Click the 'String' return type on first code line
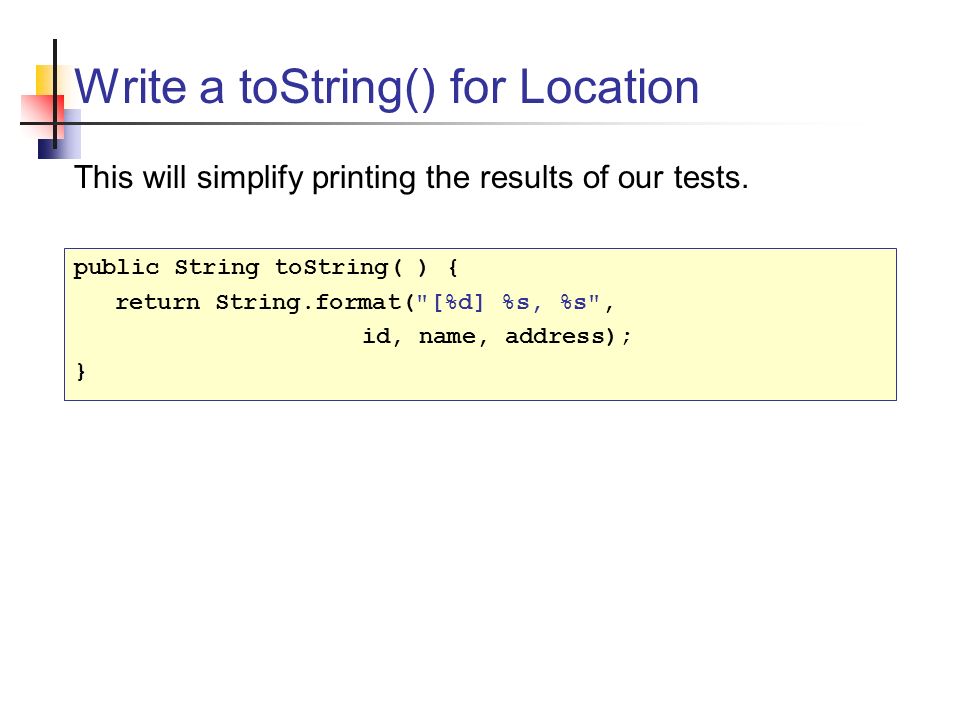Screen dimensions: 960x720 point(217,268)
